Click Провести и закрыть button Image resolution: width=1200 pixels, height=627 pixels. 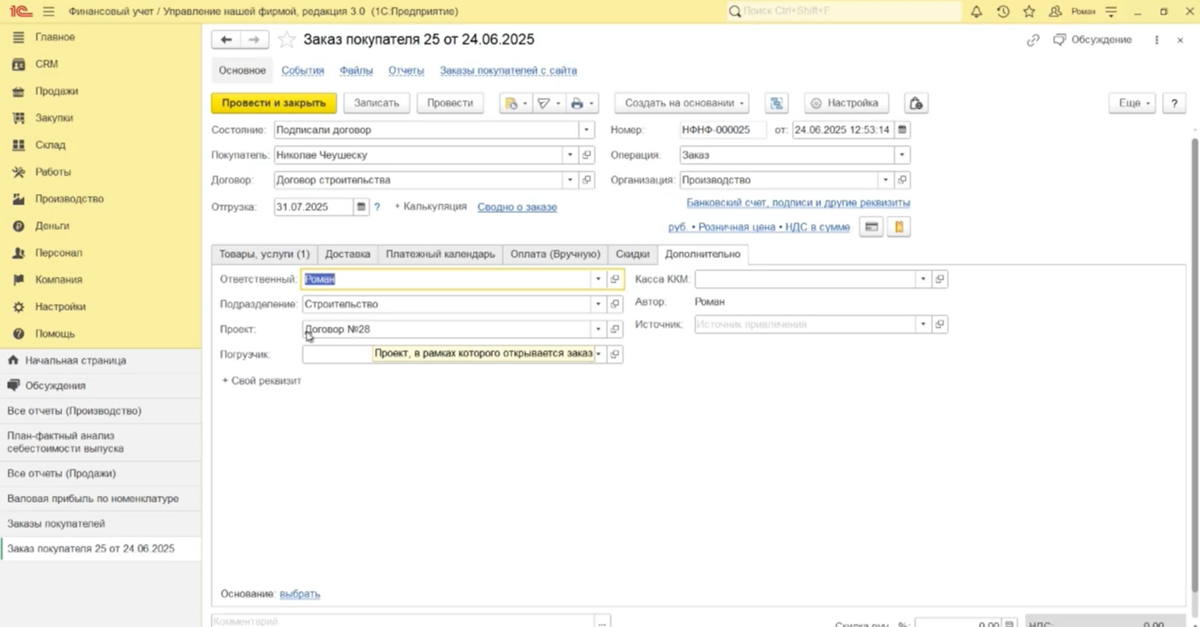coord(274,103)
